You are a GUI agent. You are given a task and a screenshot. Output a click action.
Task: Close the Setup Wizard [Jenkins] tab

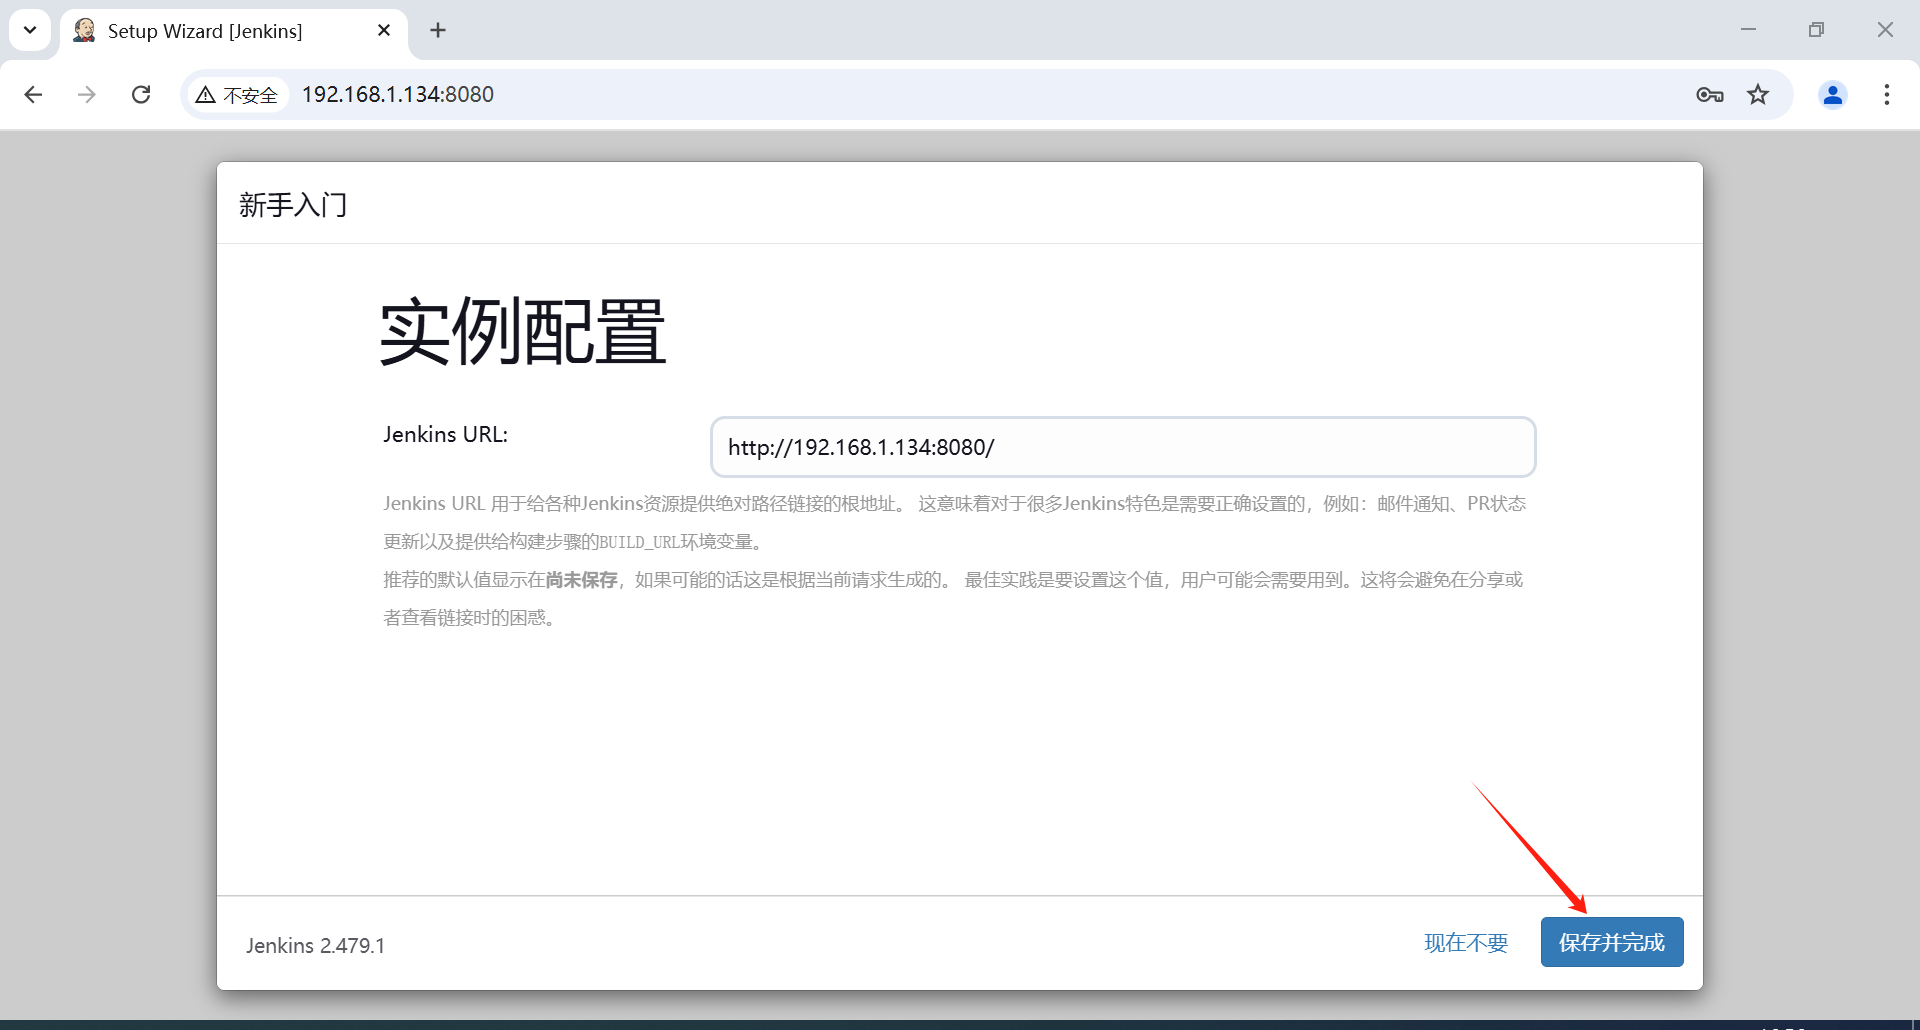384,31
